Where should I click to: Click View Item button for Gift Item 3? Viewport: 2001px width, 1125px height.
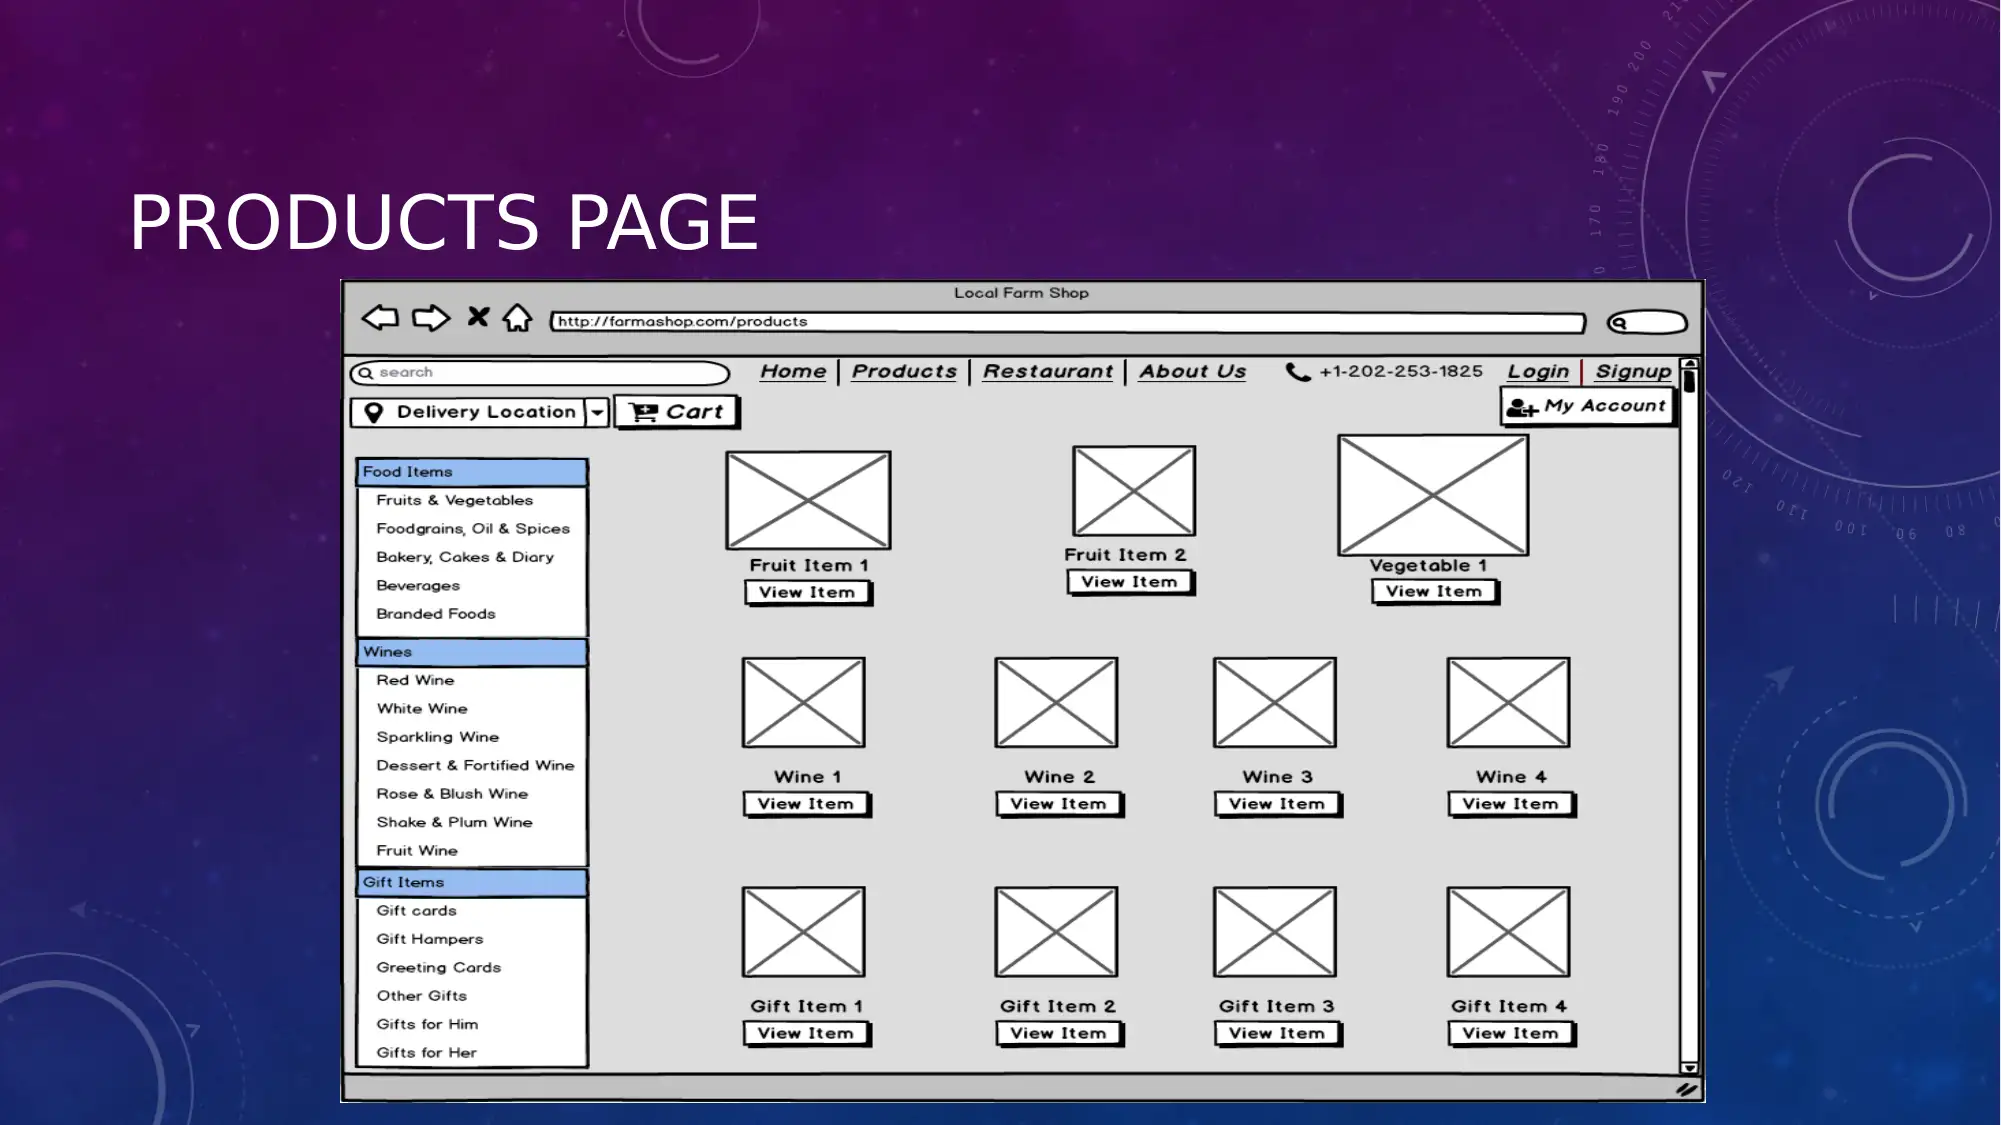point(1274,1032)
